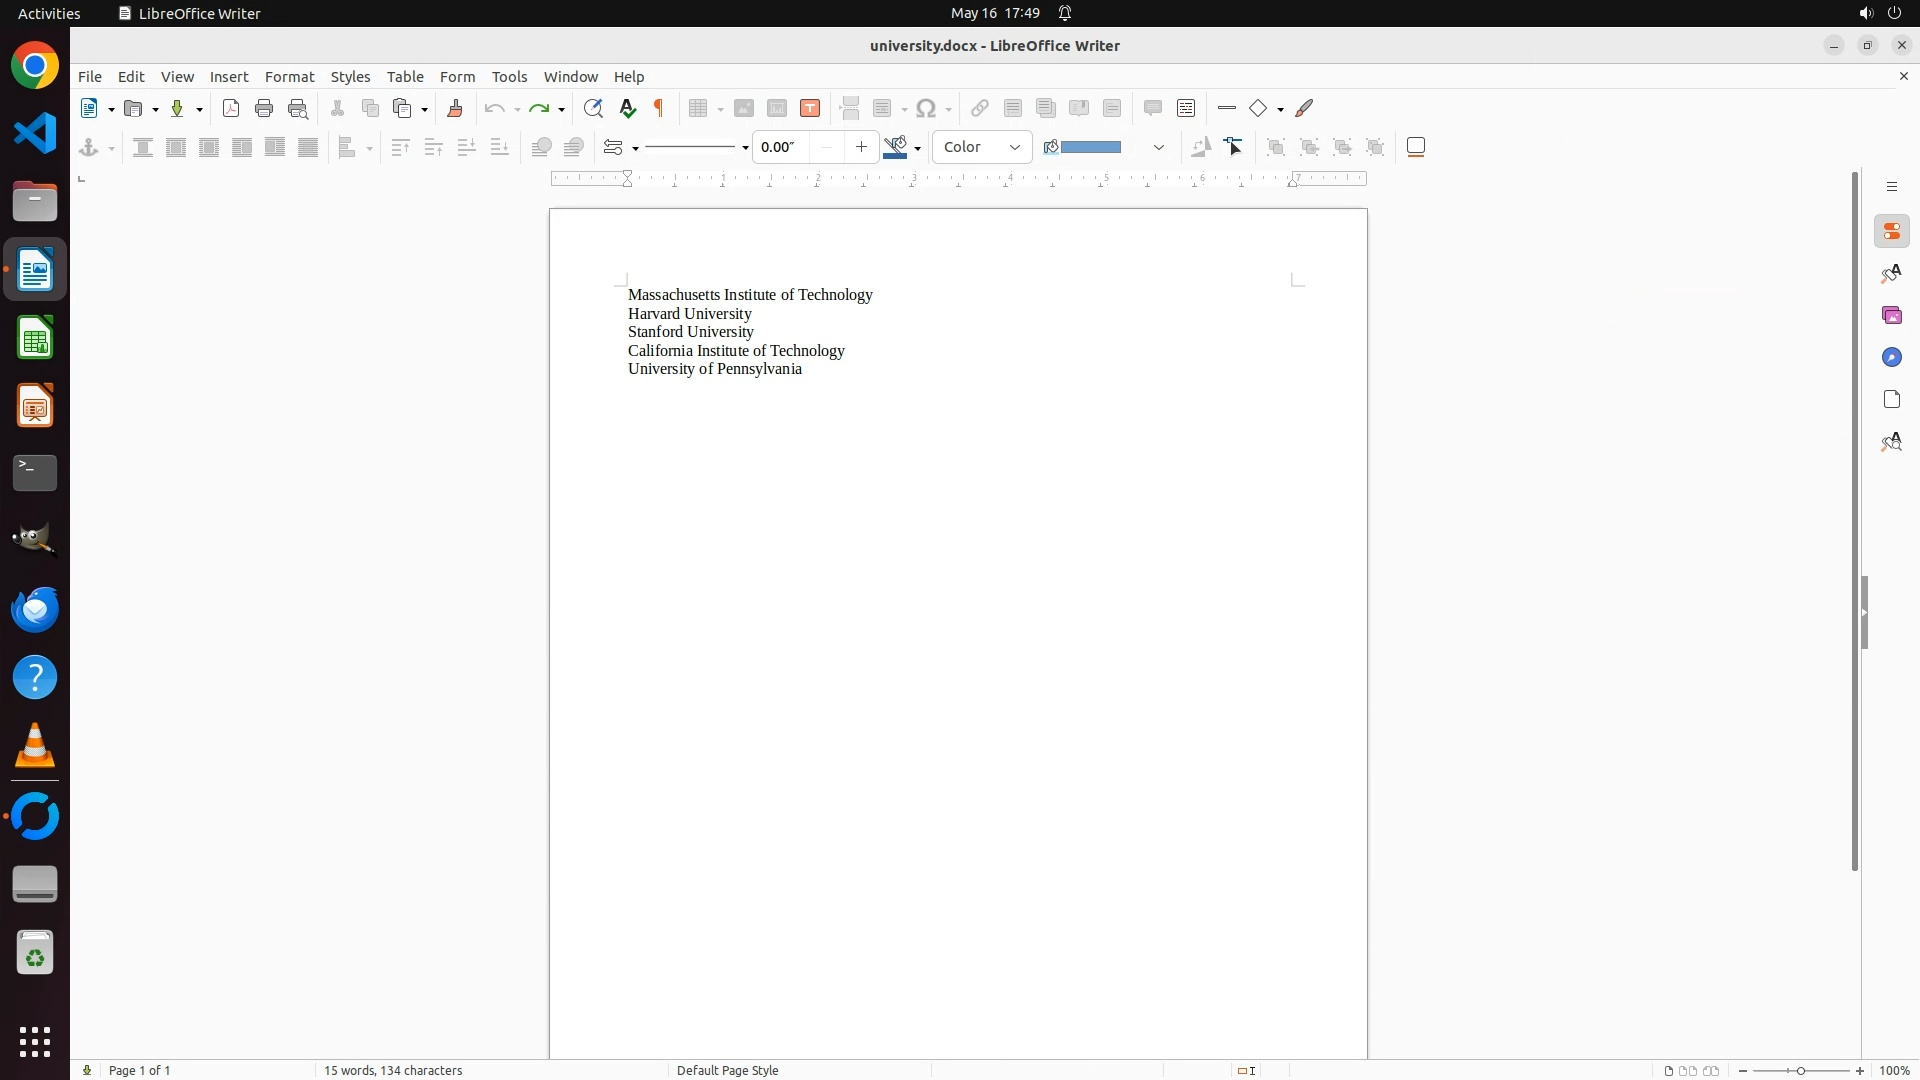Expand the fill type Color dropdown
Image resolution: width=1920 pixels, height=1080 pixels.
[1015, 148]
